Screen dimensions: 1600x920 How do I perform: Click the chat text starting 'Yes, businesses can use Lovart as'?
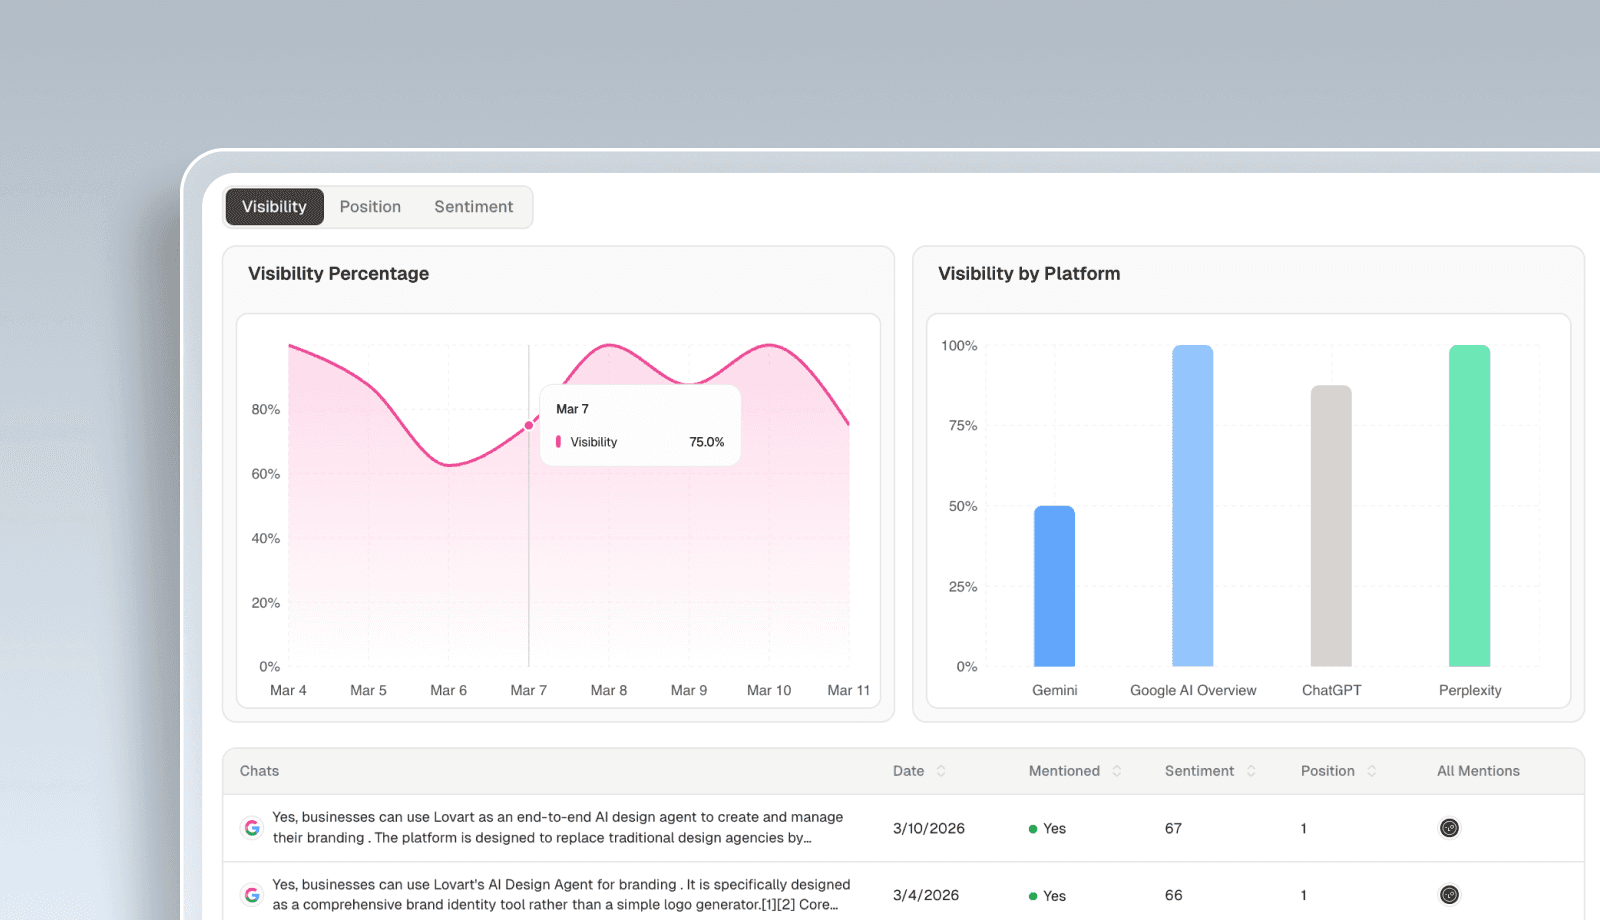[x=558, y=828]
